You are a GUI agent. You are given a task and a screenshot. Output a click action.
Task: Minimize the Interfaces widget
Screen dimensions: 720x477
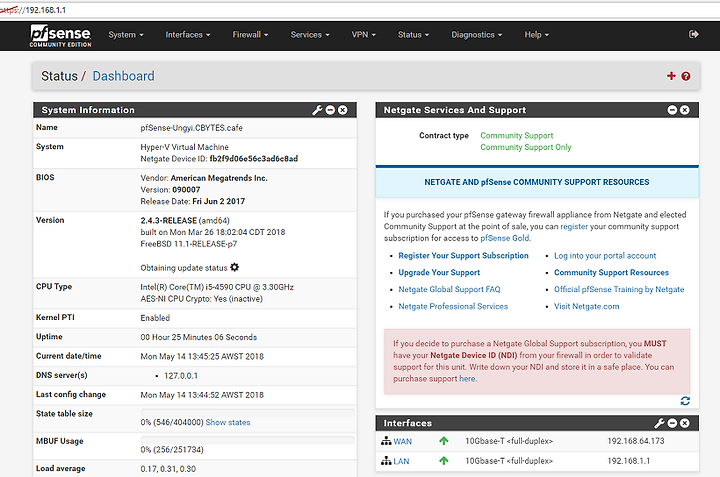(x=672, y=423)
